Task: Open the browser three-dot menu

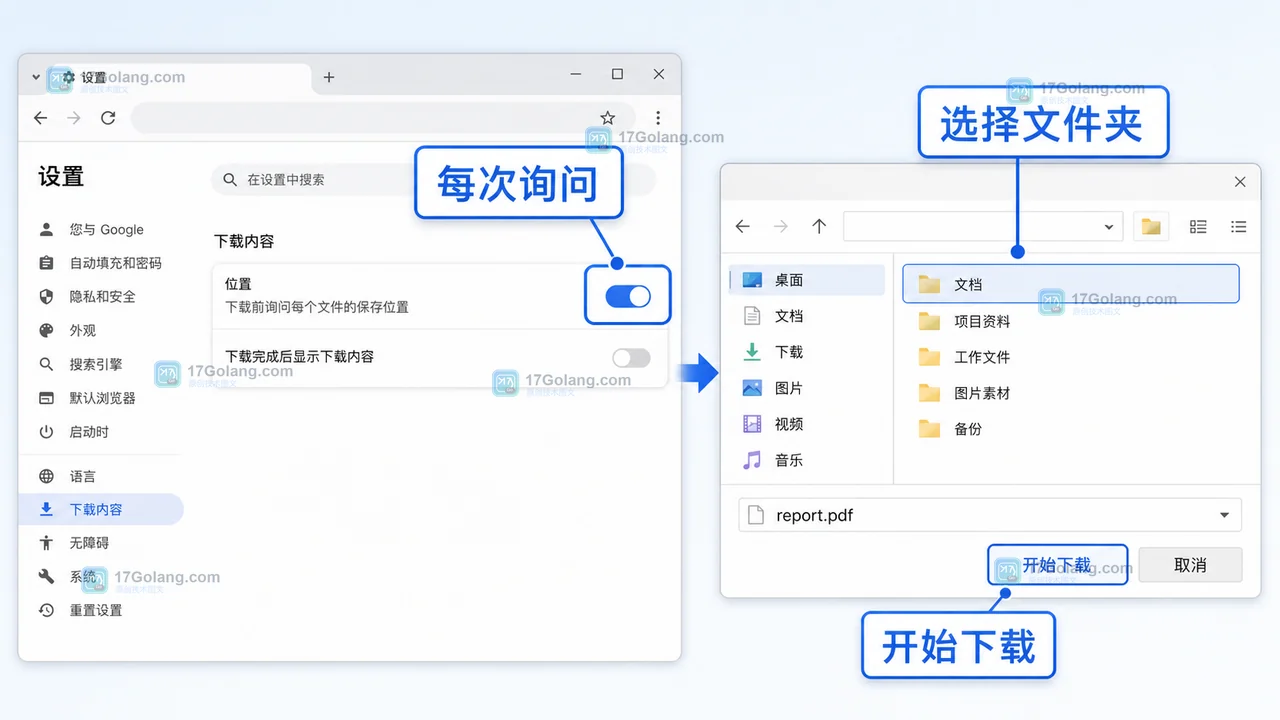Action: [658, 118]
